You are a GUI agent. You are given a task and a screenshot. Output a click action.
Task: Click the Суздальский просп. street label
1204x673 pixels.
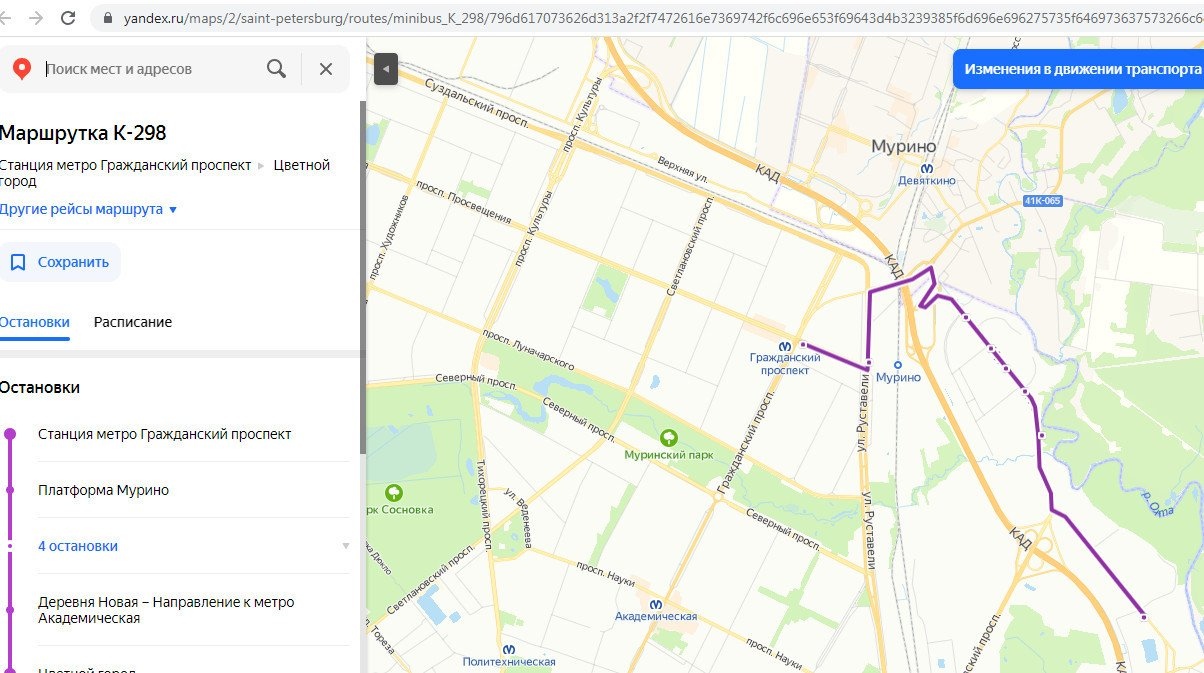point(479,103)
